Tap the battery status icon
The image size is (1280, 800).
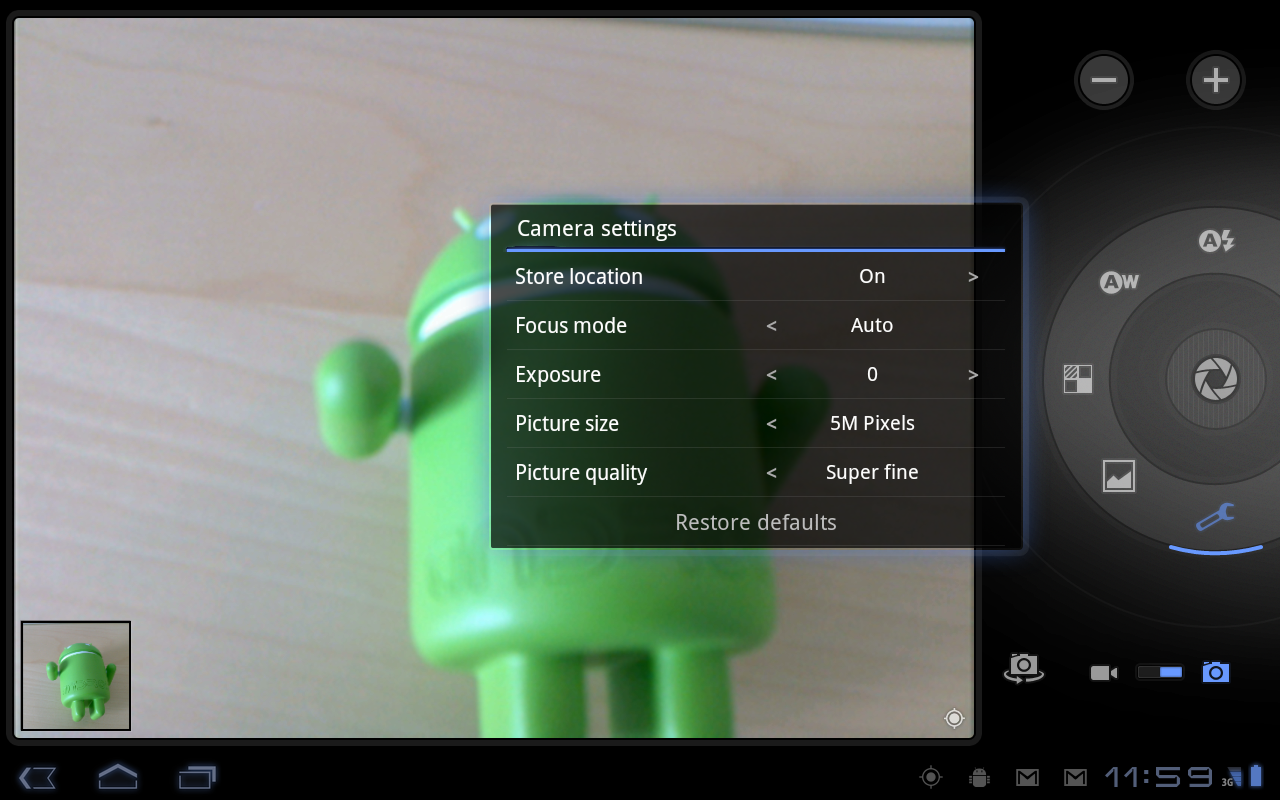click(1257, 776)
